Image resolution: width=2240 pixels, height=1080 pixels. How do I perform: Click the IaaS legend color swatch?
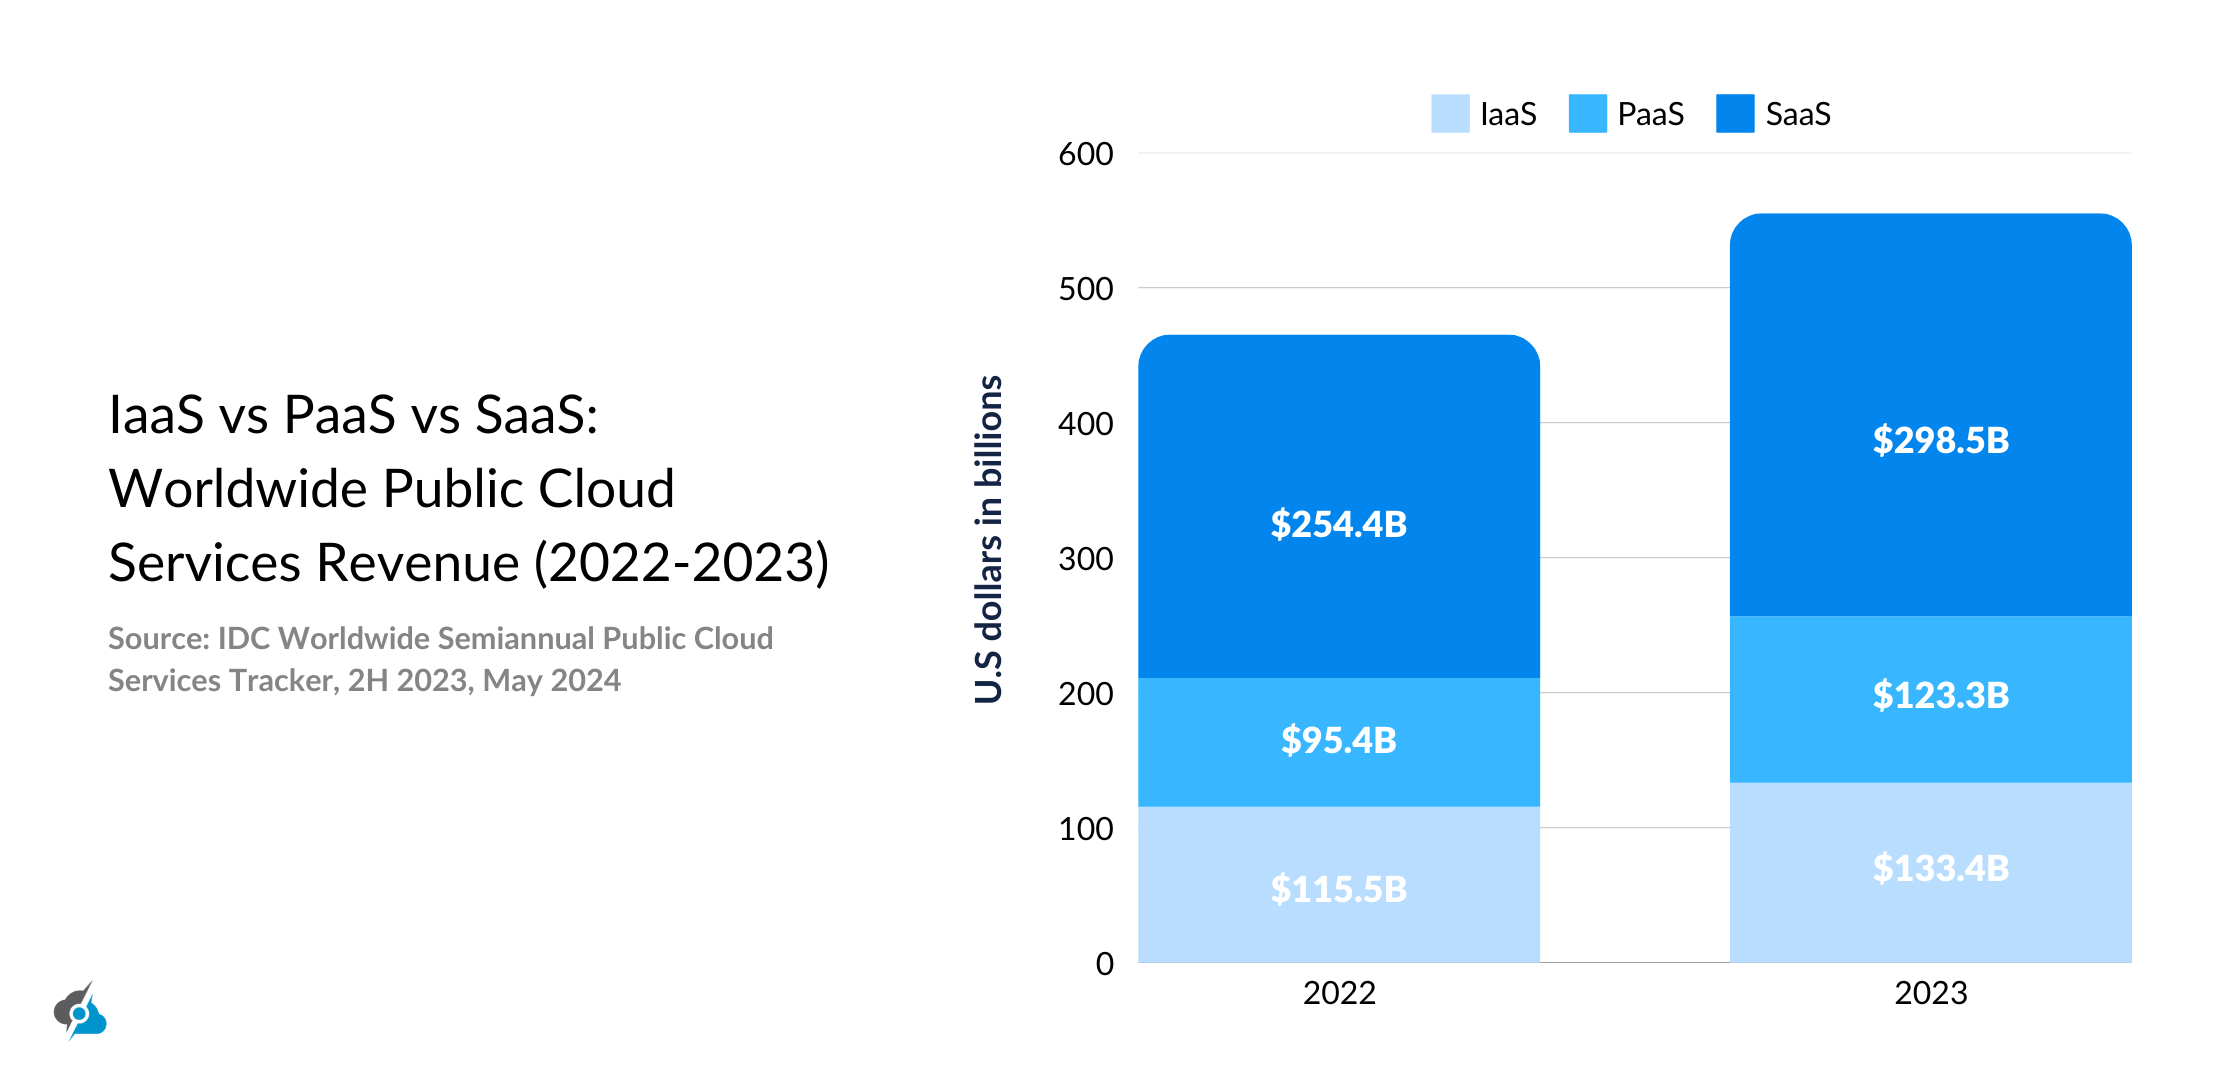pyautogui.click(x=1449, y=114)
